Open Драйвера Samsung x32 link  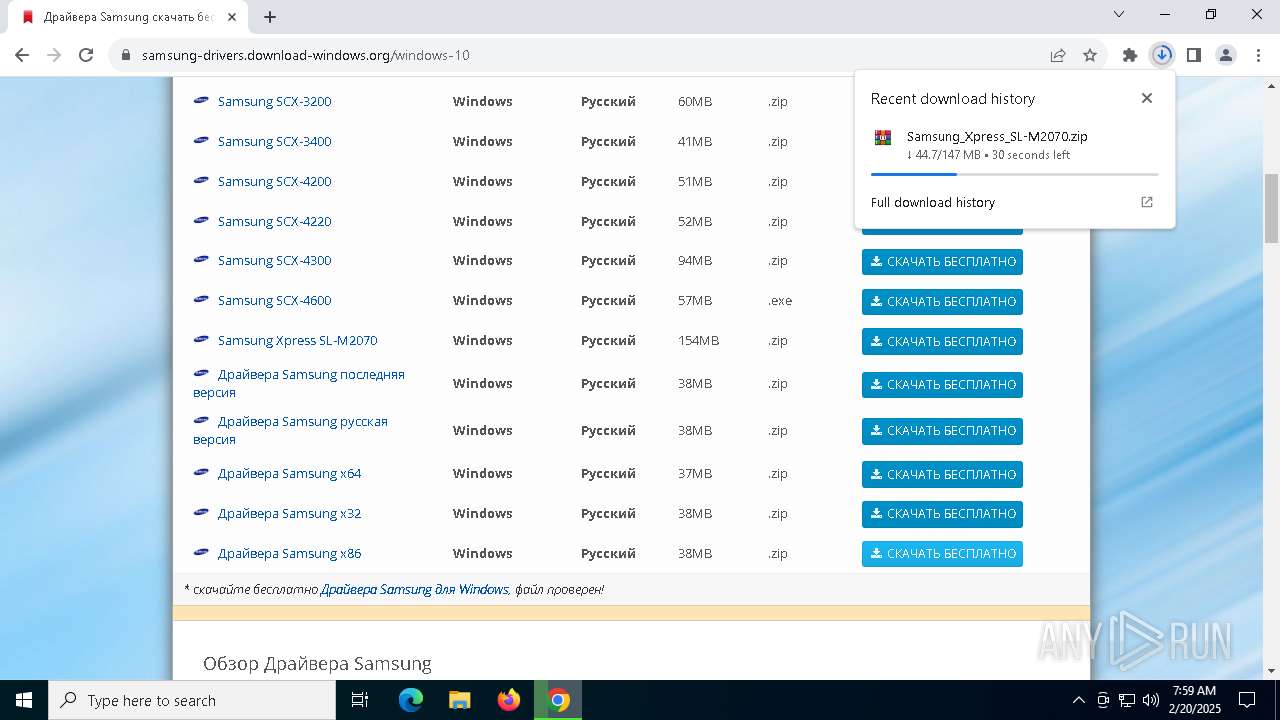pyautogui.click(x=289, y=513)
